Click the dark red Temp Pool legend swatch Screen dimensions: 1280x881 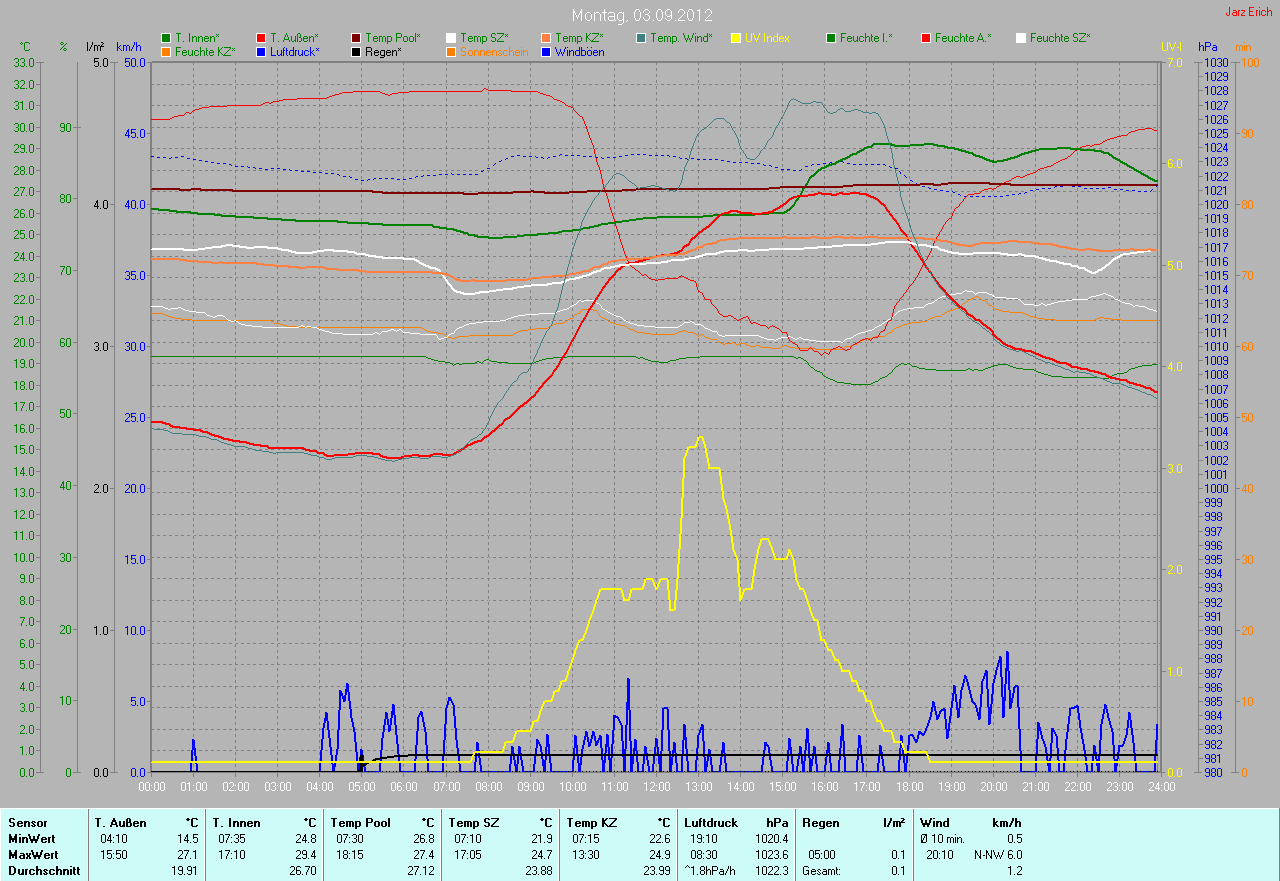tap(356, 38)
